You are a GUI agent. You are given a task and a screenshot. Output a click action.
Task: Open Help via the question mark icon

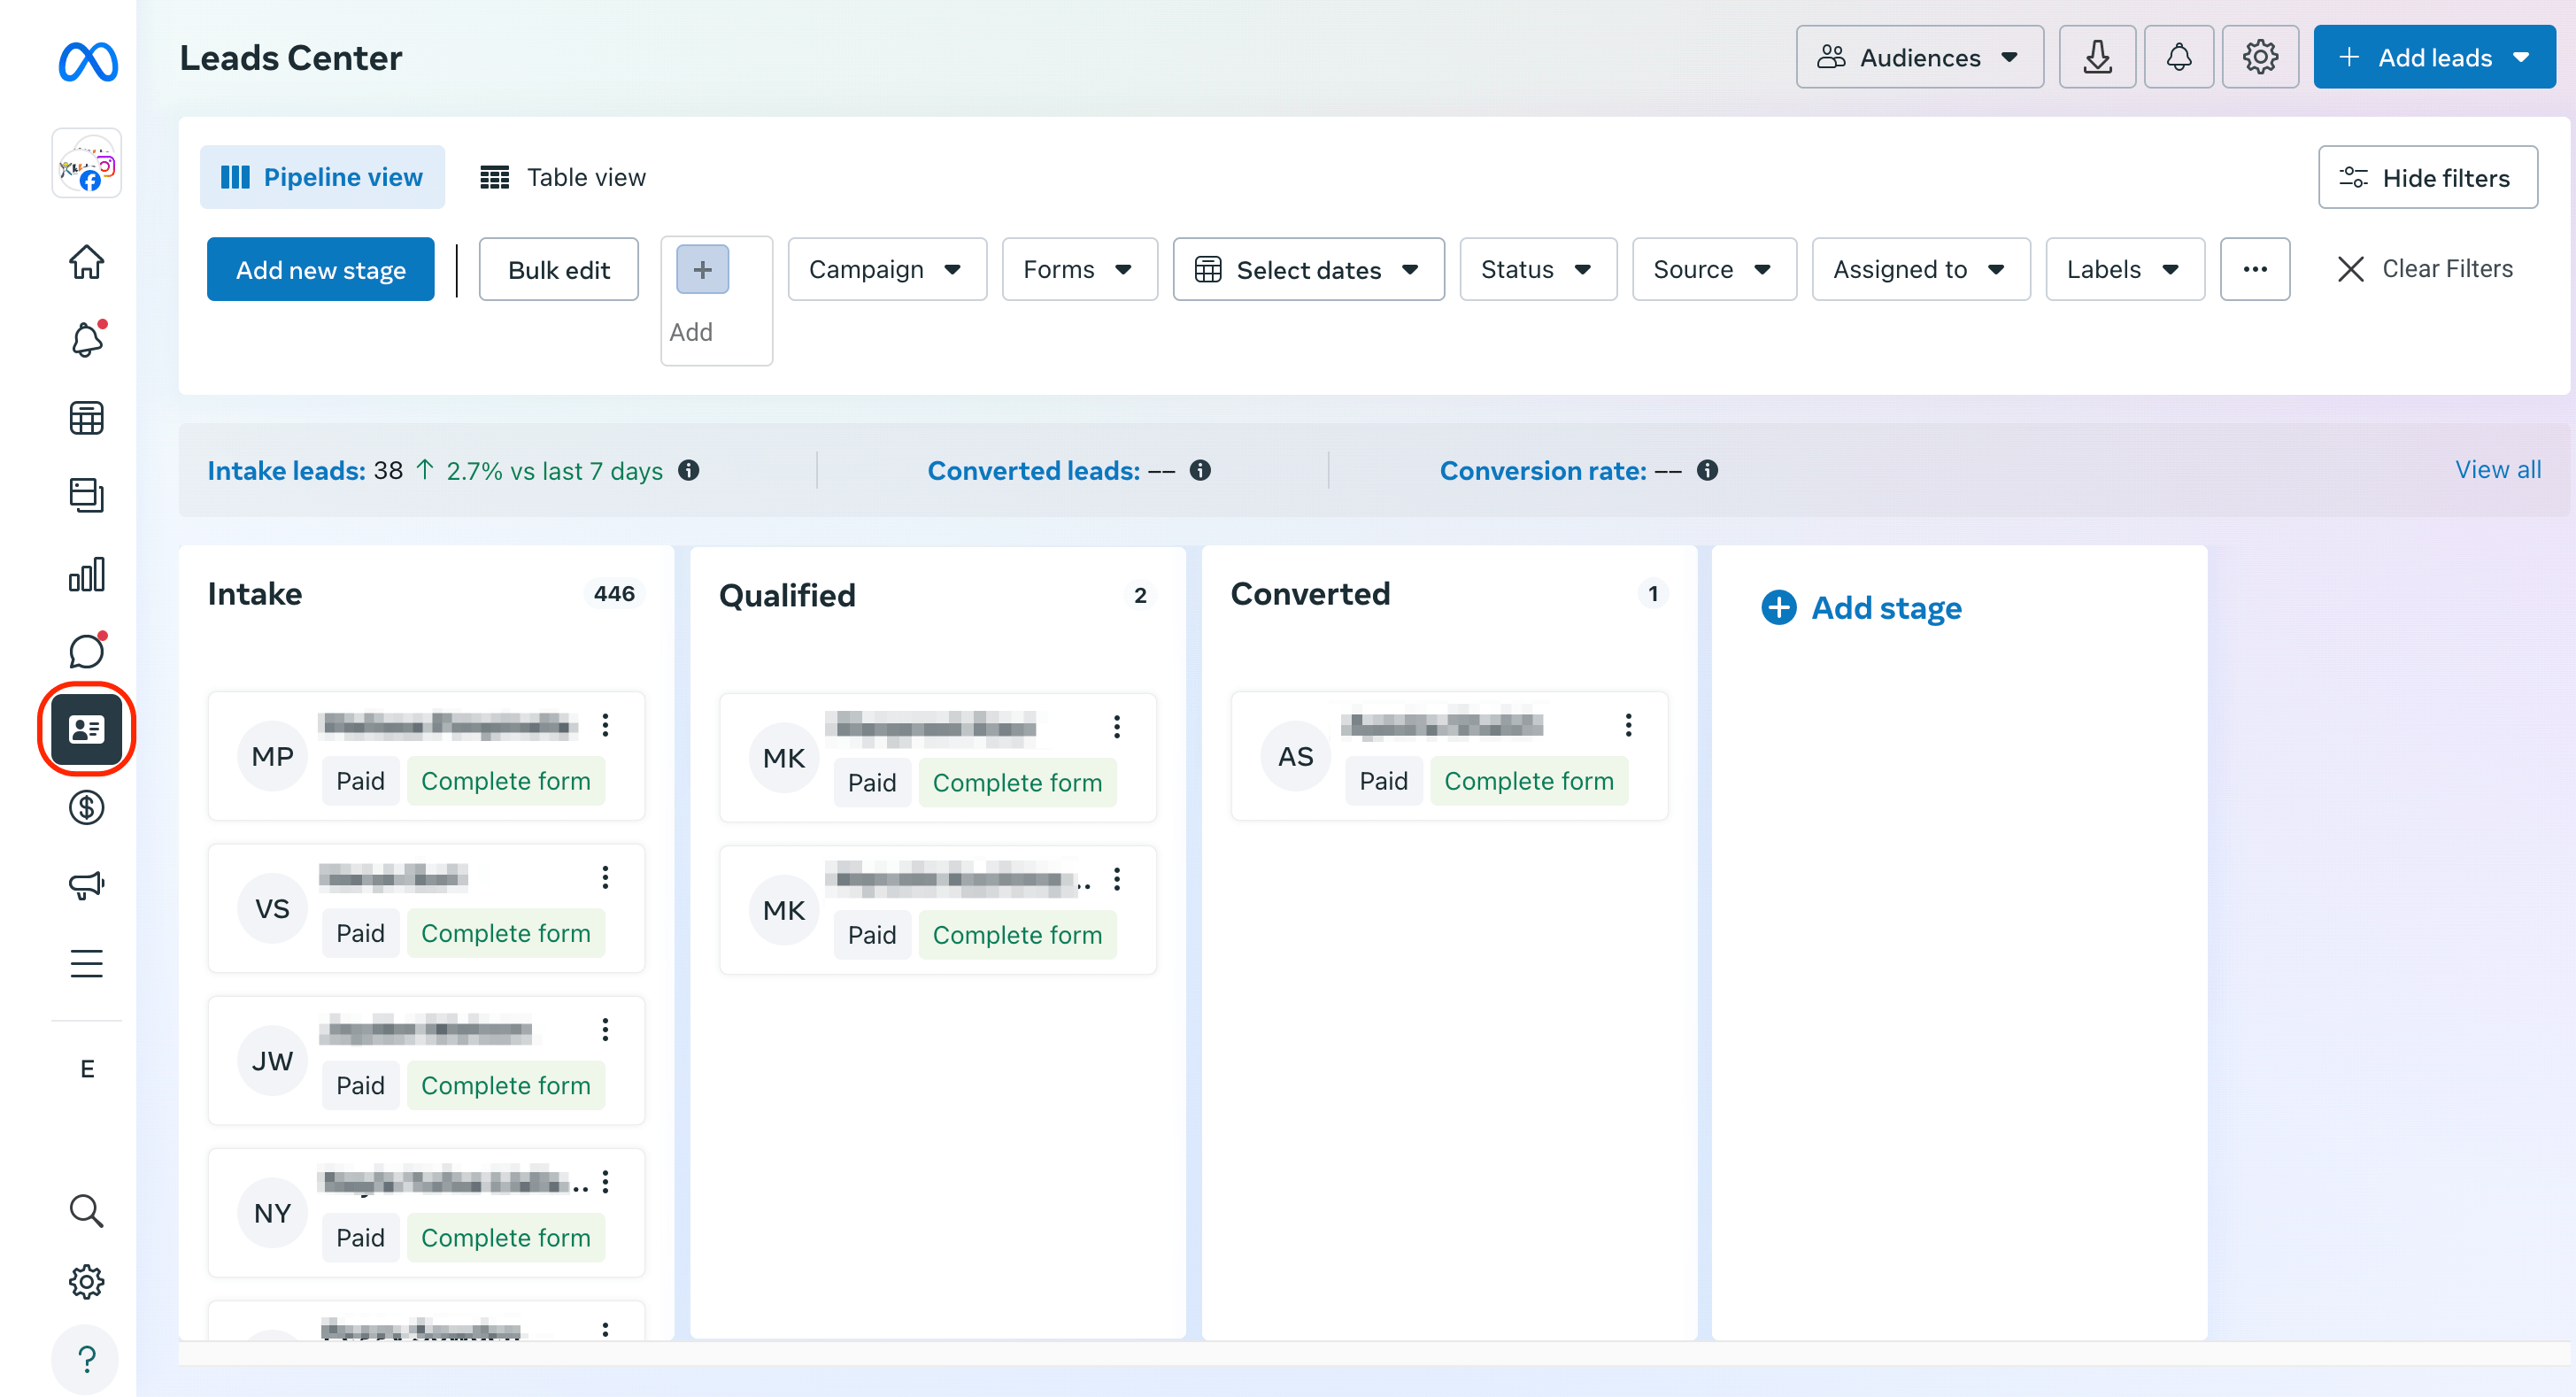point(86,1359)
